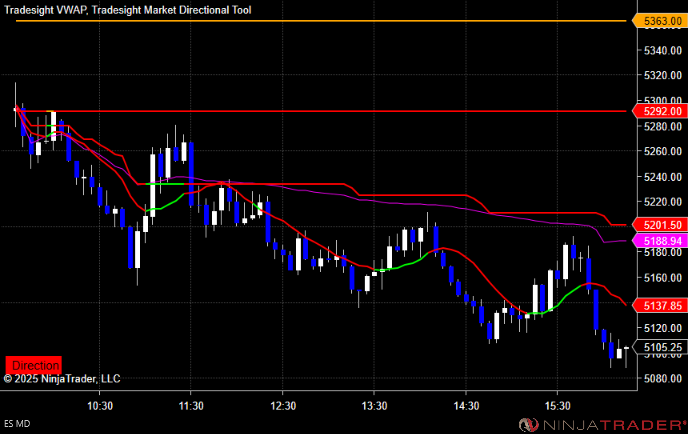This screenshot has height=434, width=688.
Task: Click the current price label 5105.25
Action: tap(659, 347)
